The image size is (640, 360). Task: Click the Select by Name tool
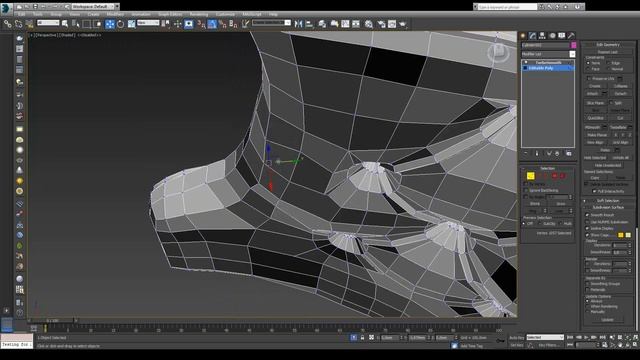[x=76, y=24]
